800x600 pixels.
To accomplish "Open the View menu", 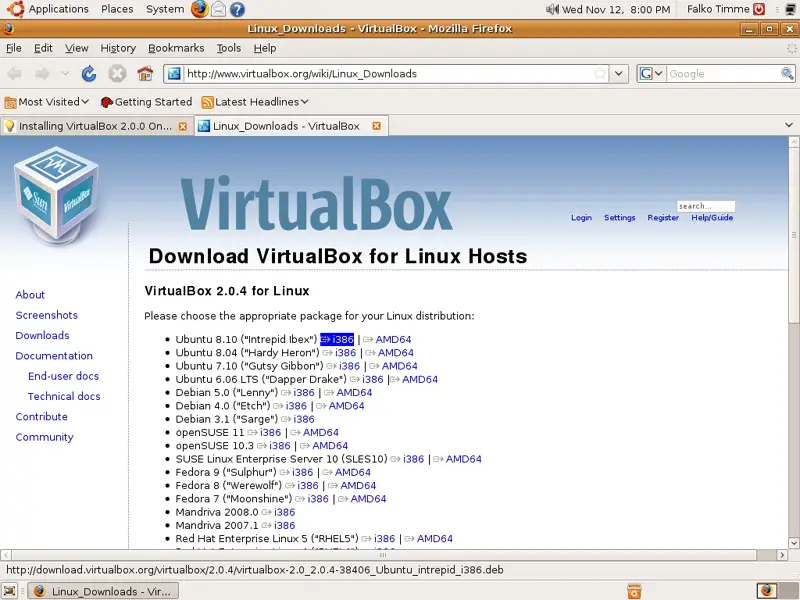I will coord(77,48).
